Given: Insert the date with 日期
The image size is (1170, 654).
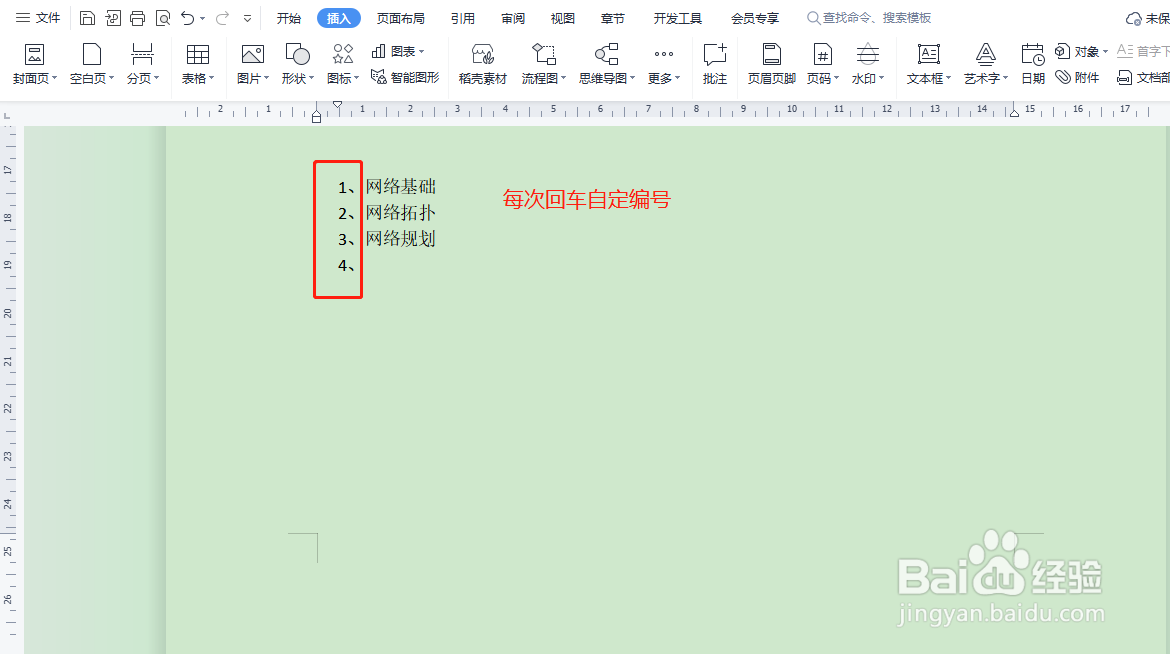Looking at the screenshot, I should (x=1033, y=63).
